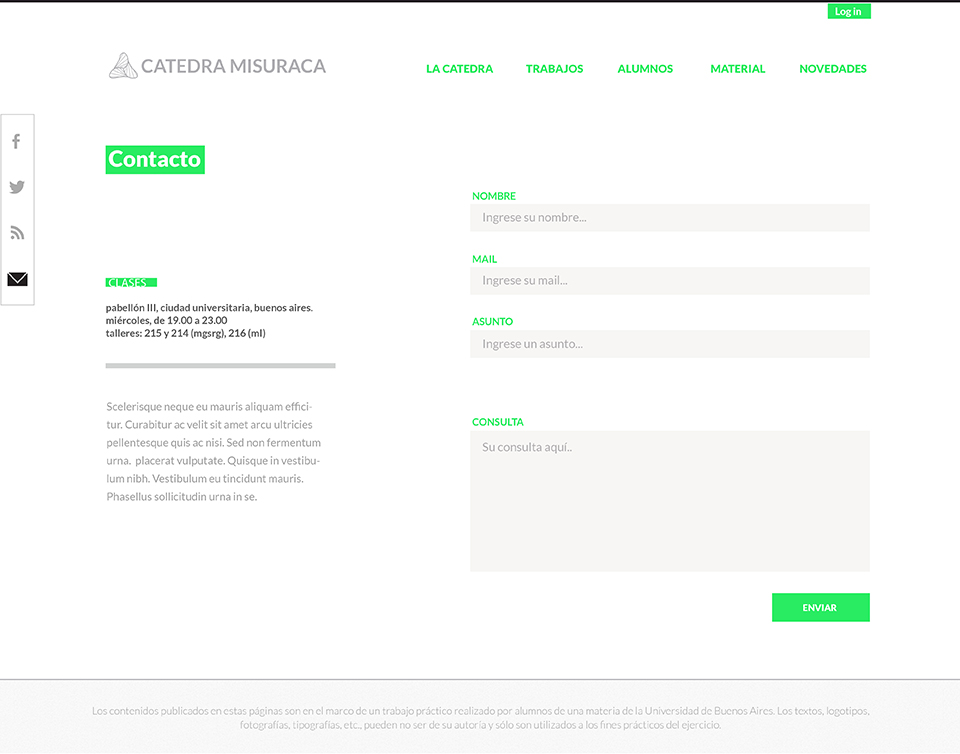Open the ALUMNOS navigation item
Image resolution: width=960 pixels, height=754 pixels.
point(645,69)
